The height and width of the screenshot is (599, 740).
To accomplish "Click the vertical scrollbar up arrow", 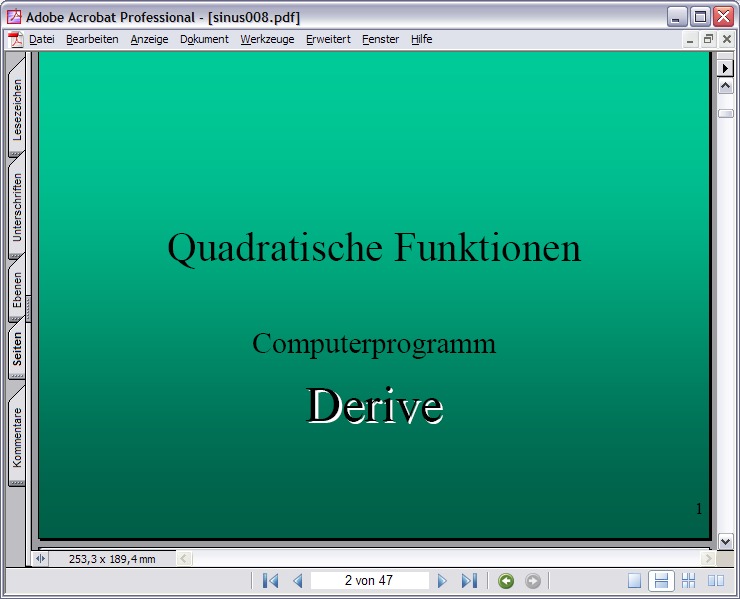I will (x=725, y=86).
